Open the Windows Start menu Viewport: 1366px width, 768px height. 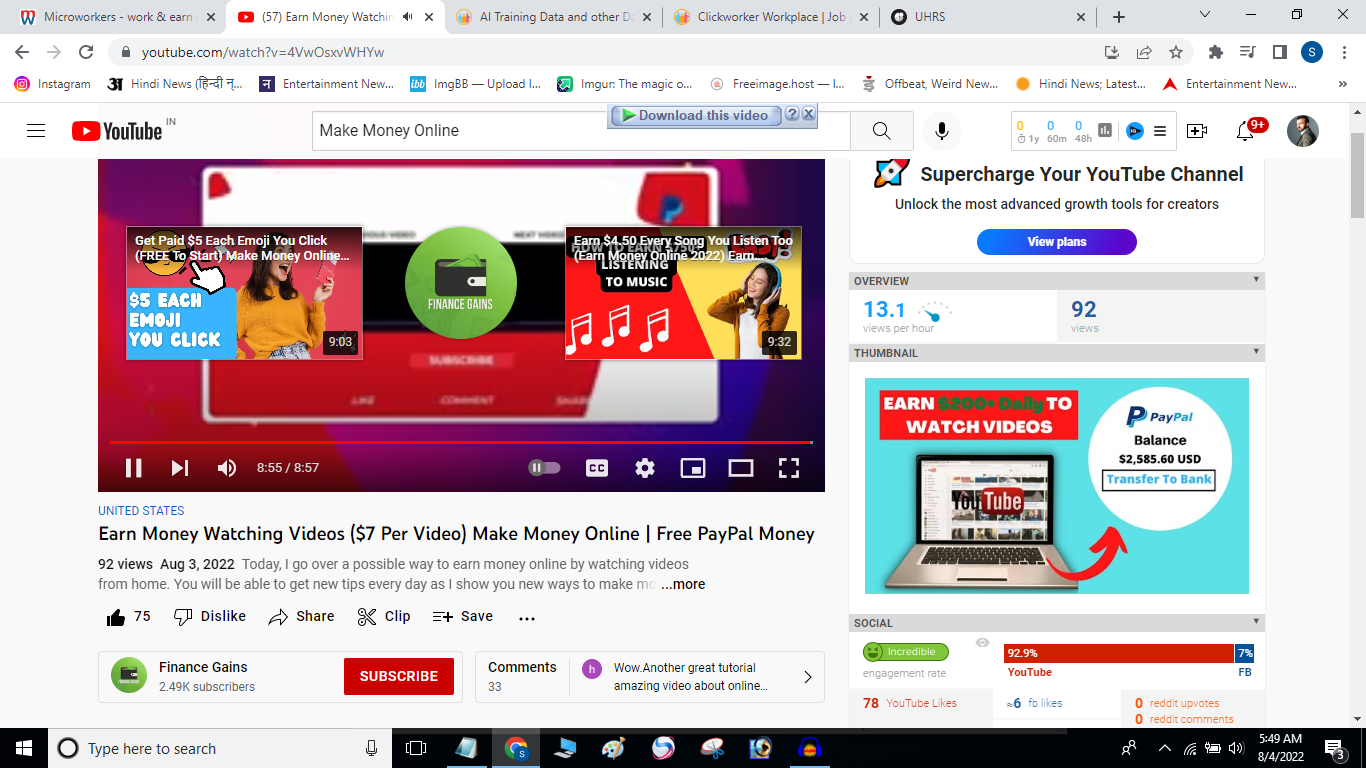(23, 748)
